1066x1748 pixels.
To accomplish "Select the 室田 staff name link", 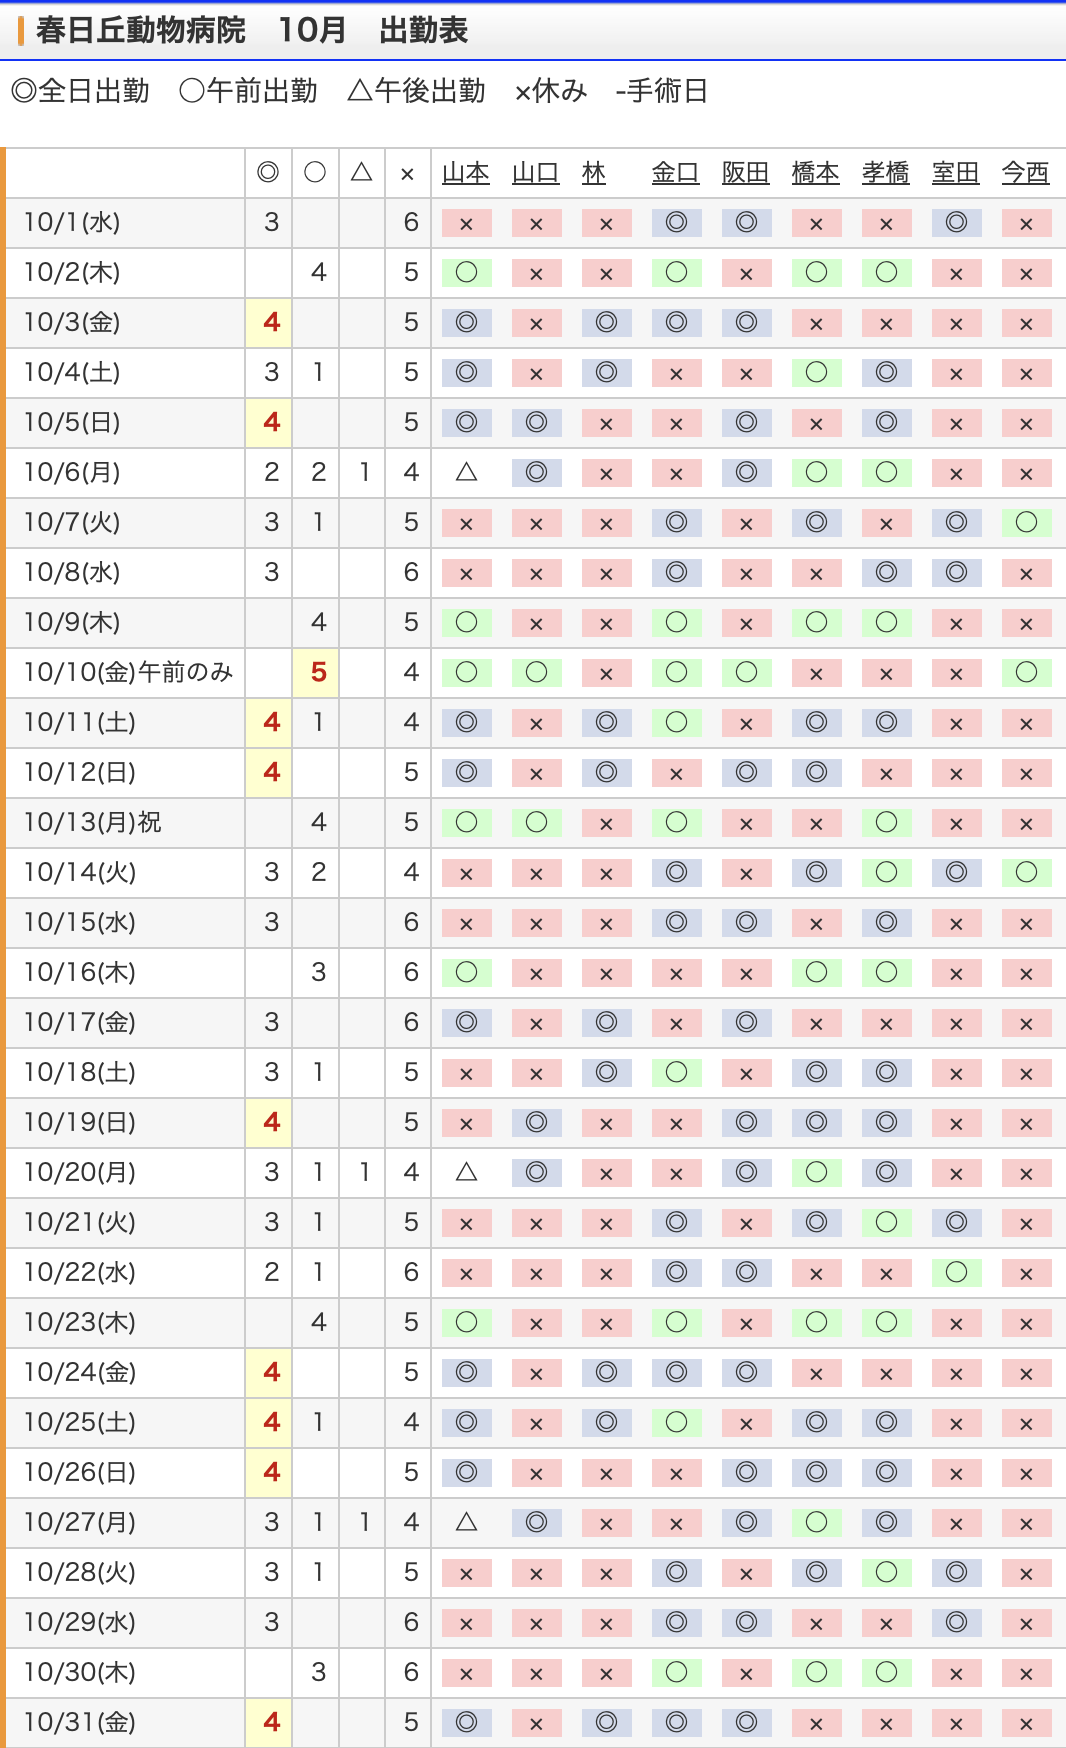I will click(x=955, y=173).
